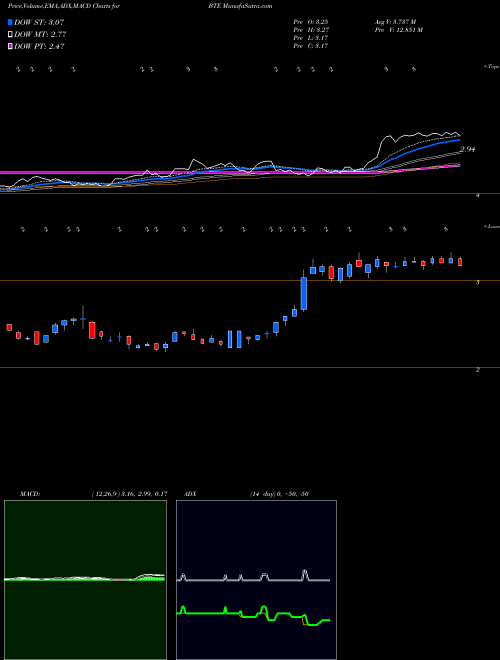Click the white DOW MT legend swatch
The height and width of the screenshot is (660, 500).
point(10,35)
